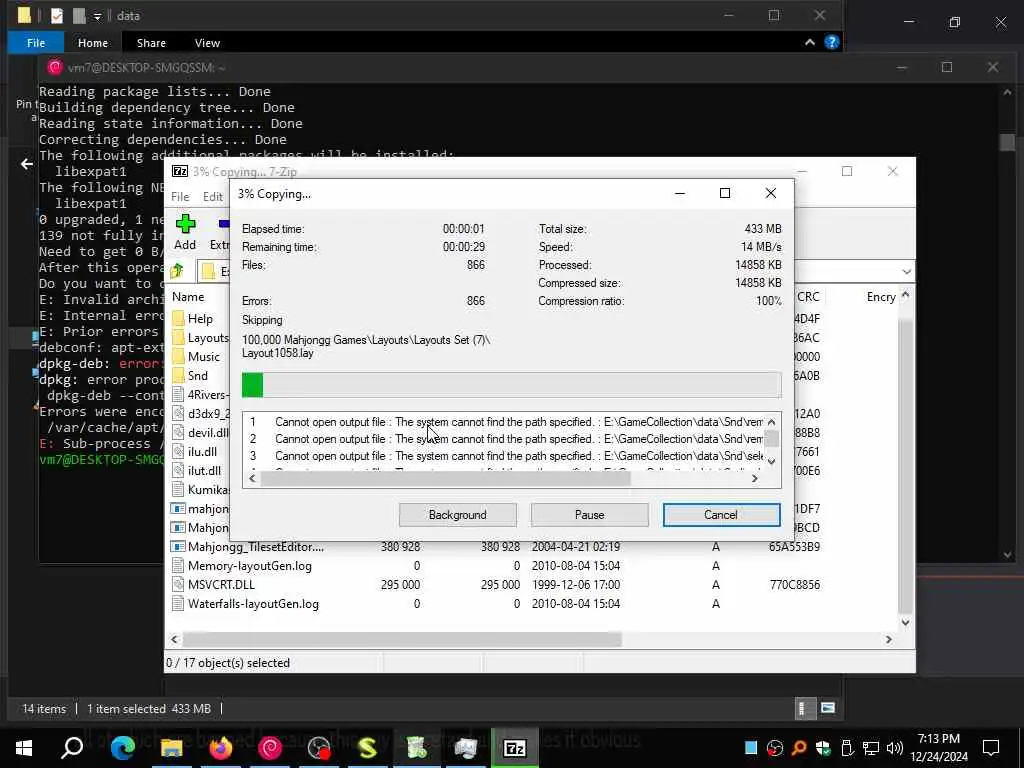Viewport: 1024px width, 768px height.
Task: Pause the copying operation
Action: pyautogui.click(x=589, y=515)
